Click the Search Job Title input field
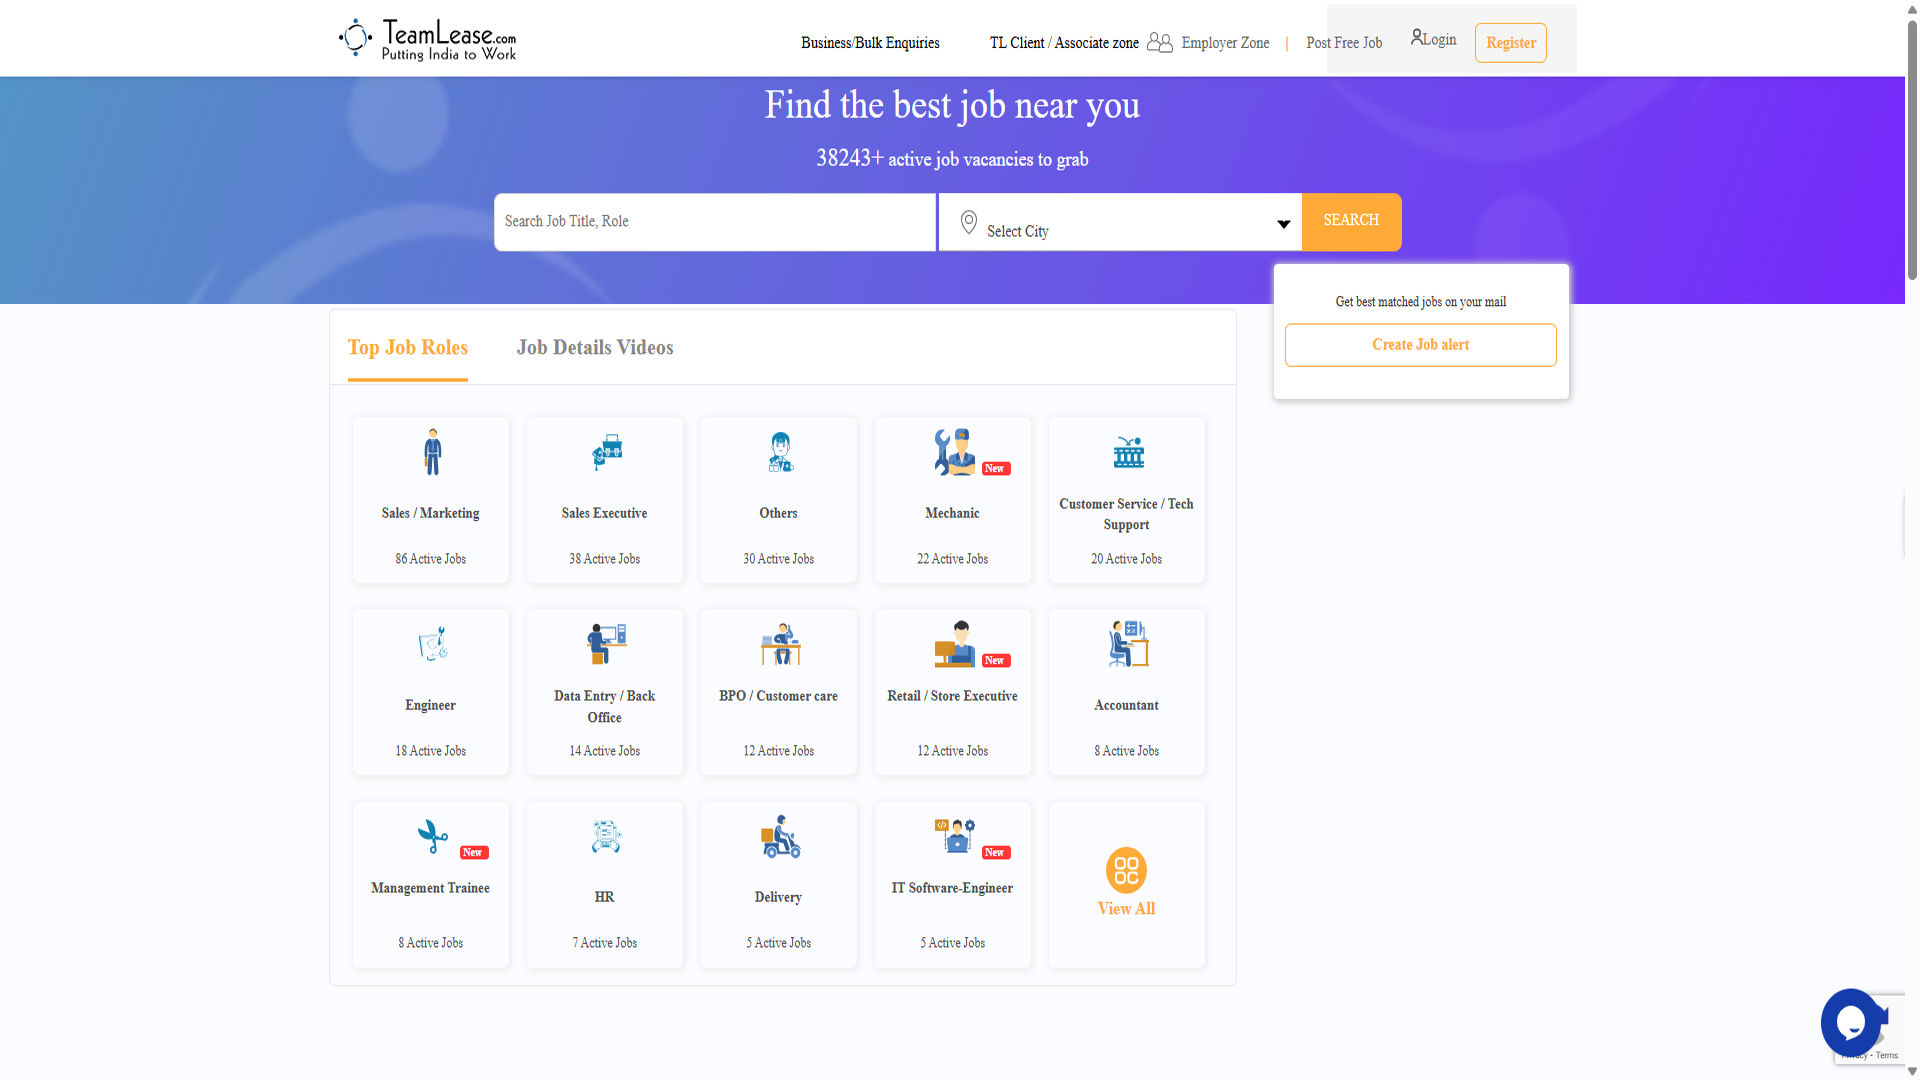This screenshot has width=1920, height=1080. 714,222
